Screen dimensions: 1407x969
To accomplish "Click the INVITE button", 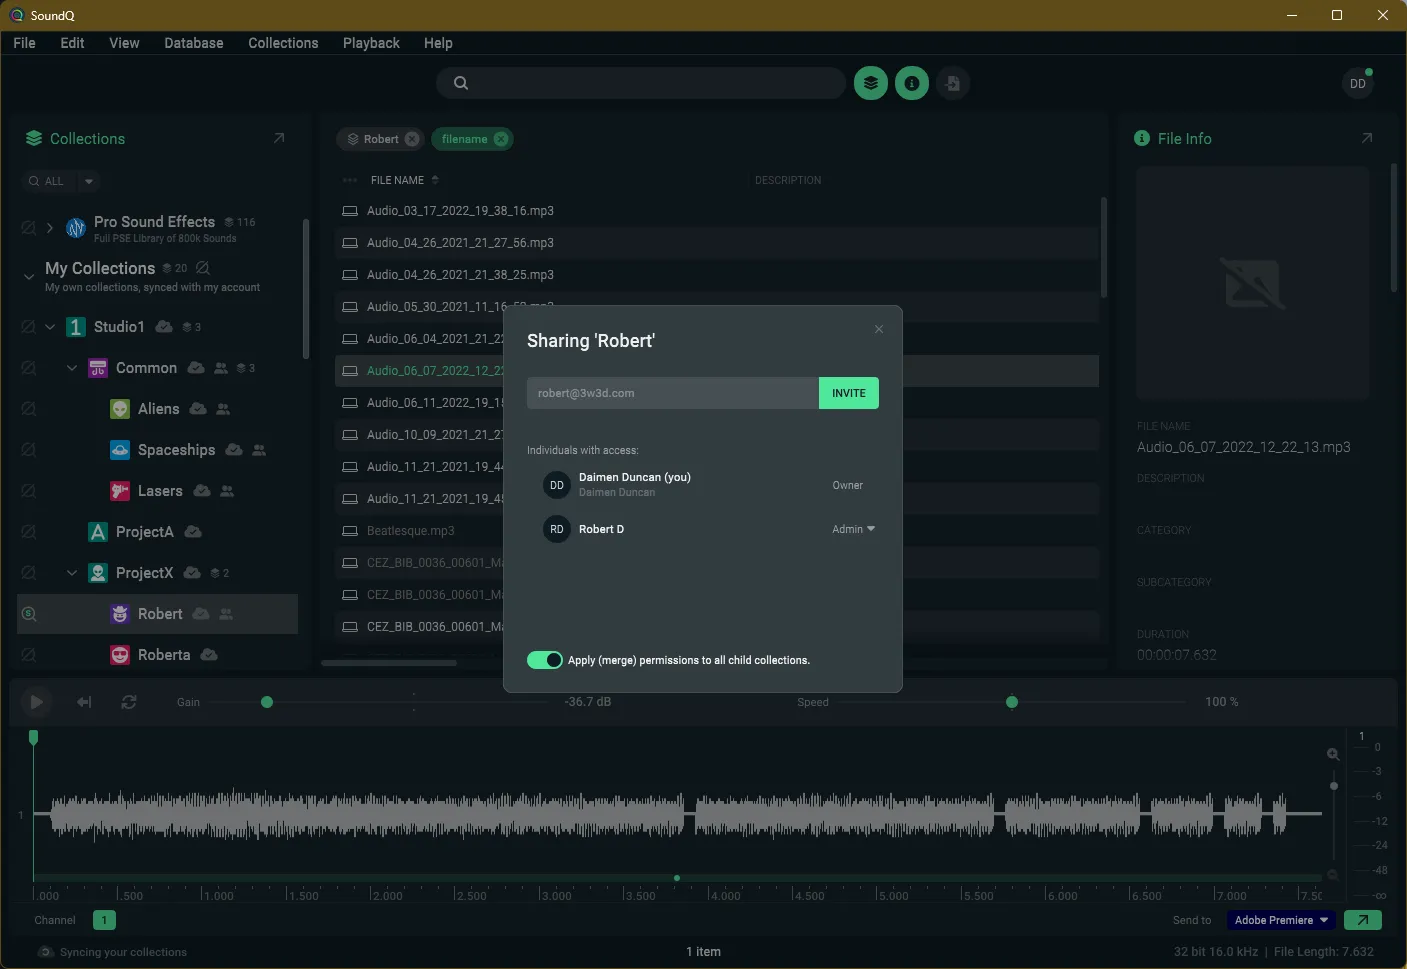I will (x=849, y=393).
